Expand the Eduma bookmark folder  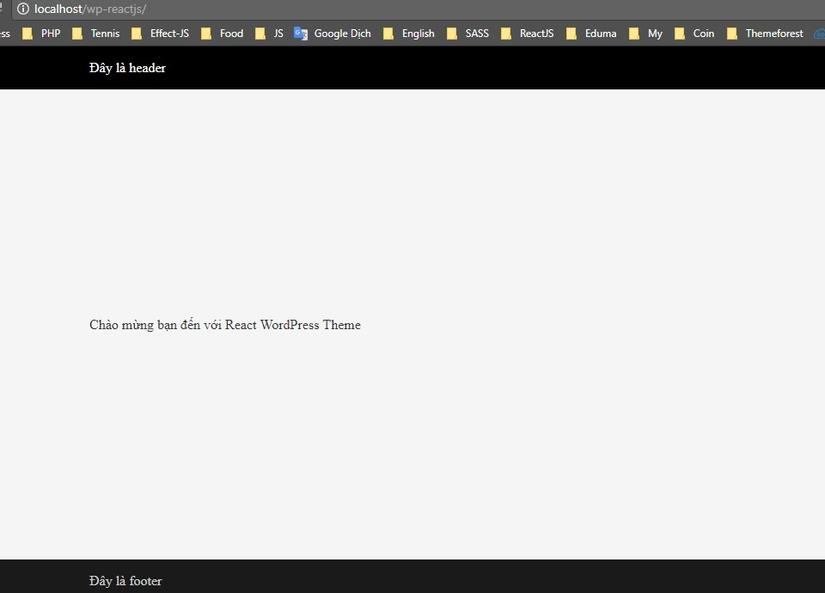pos(591,33)
